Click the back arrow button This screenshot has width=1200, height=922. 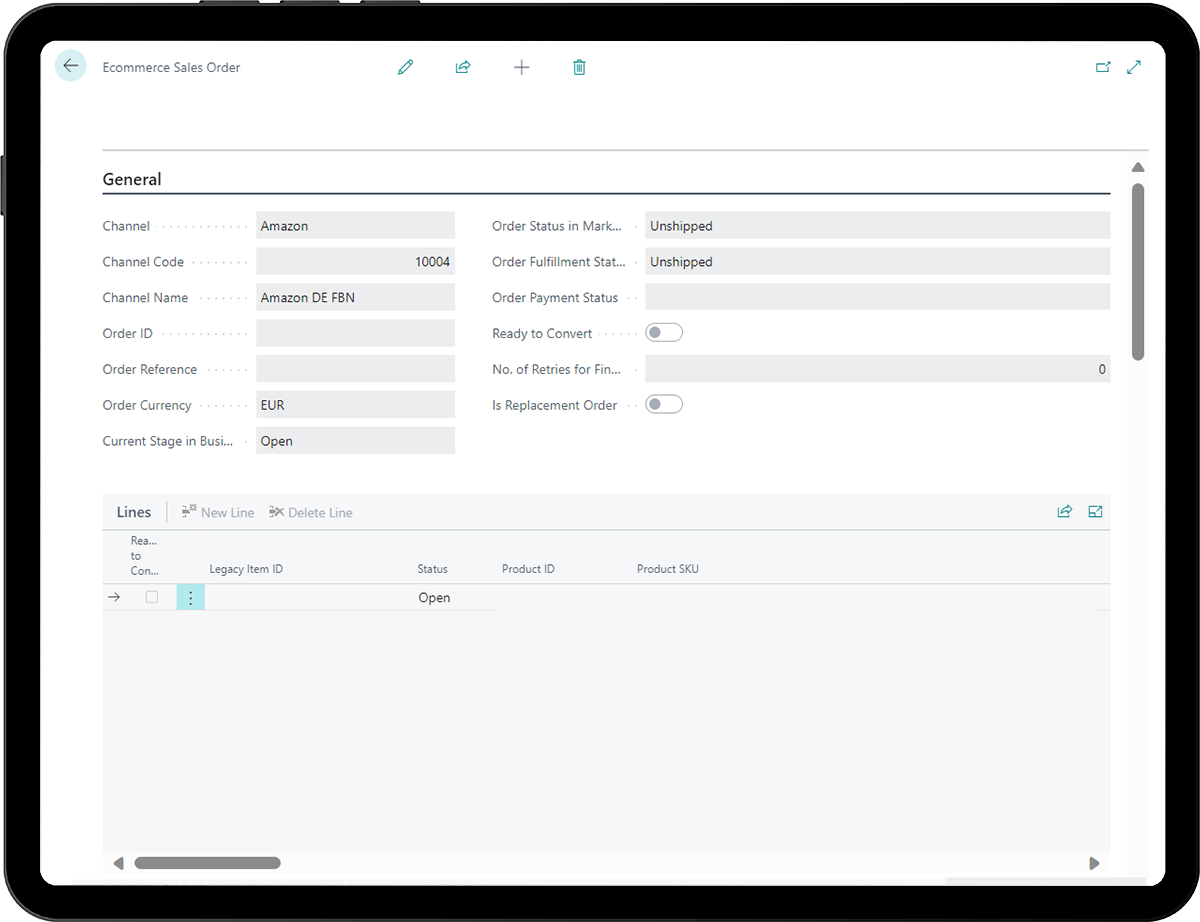tap(70, 66)
